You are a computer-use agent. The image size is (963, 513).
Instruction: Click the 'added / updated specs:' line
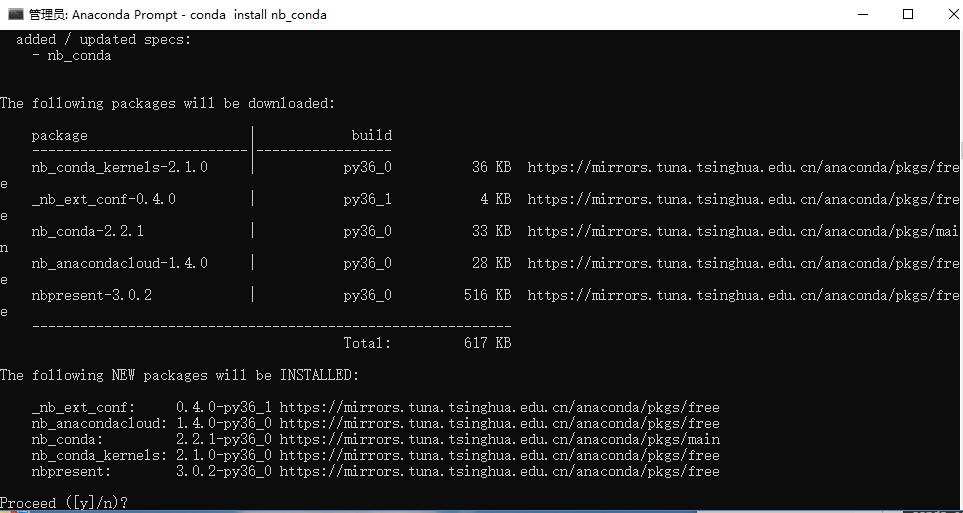tap(104, 39)
